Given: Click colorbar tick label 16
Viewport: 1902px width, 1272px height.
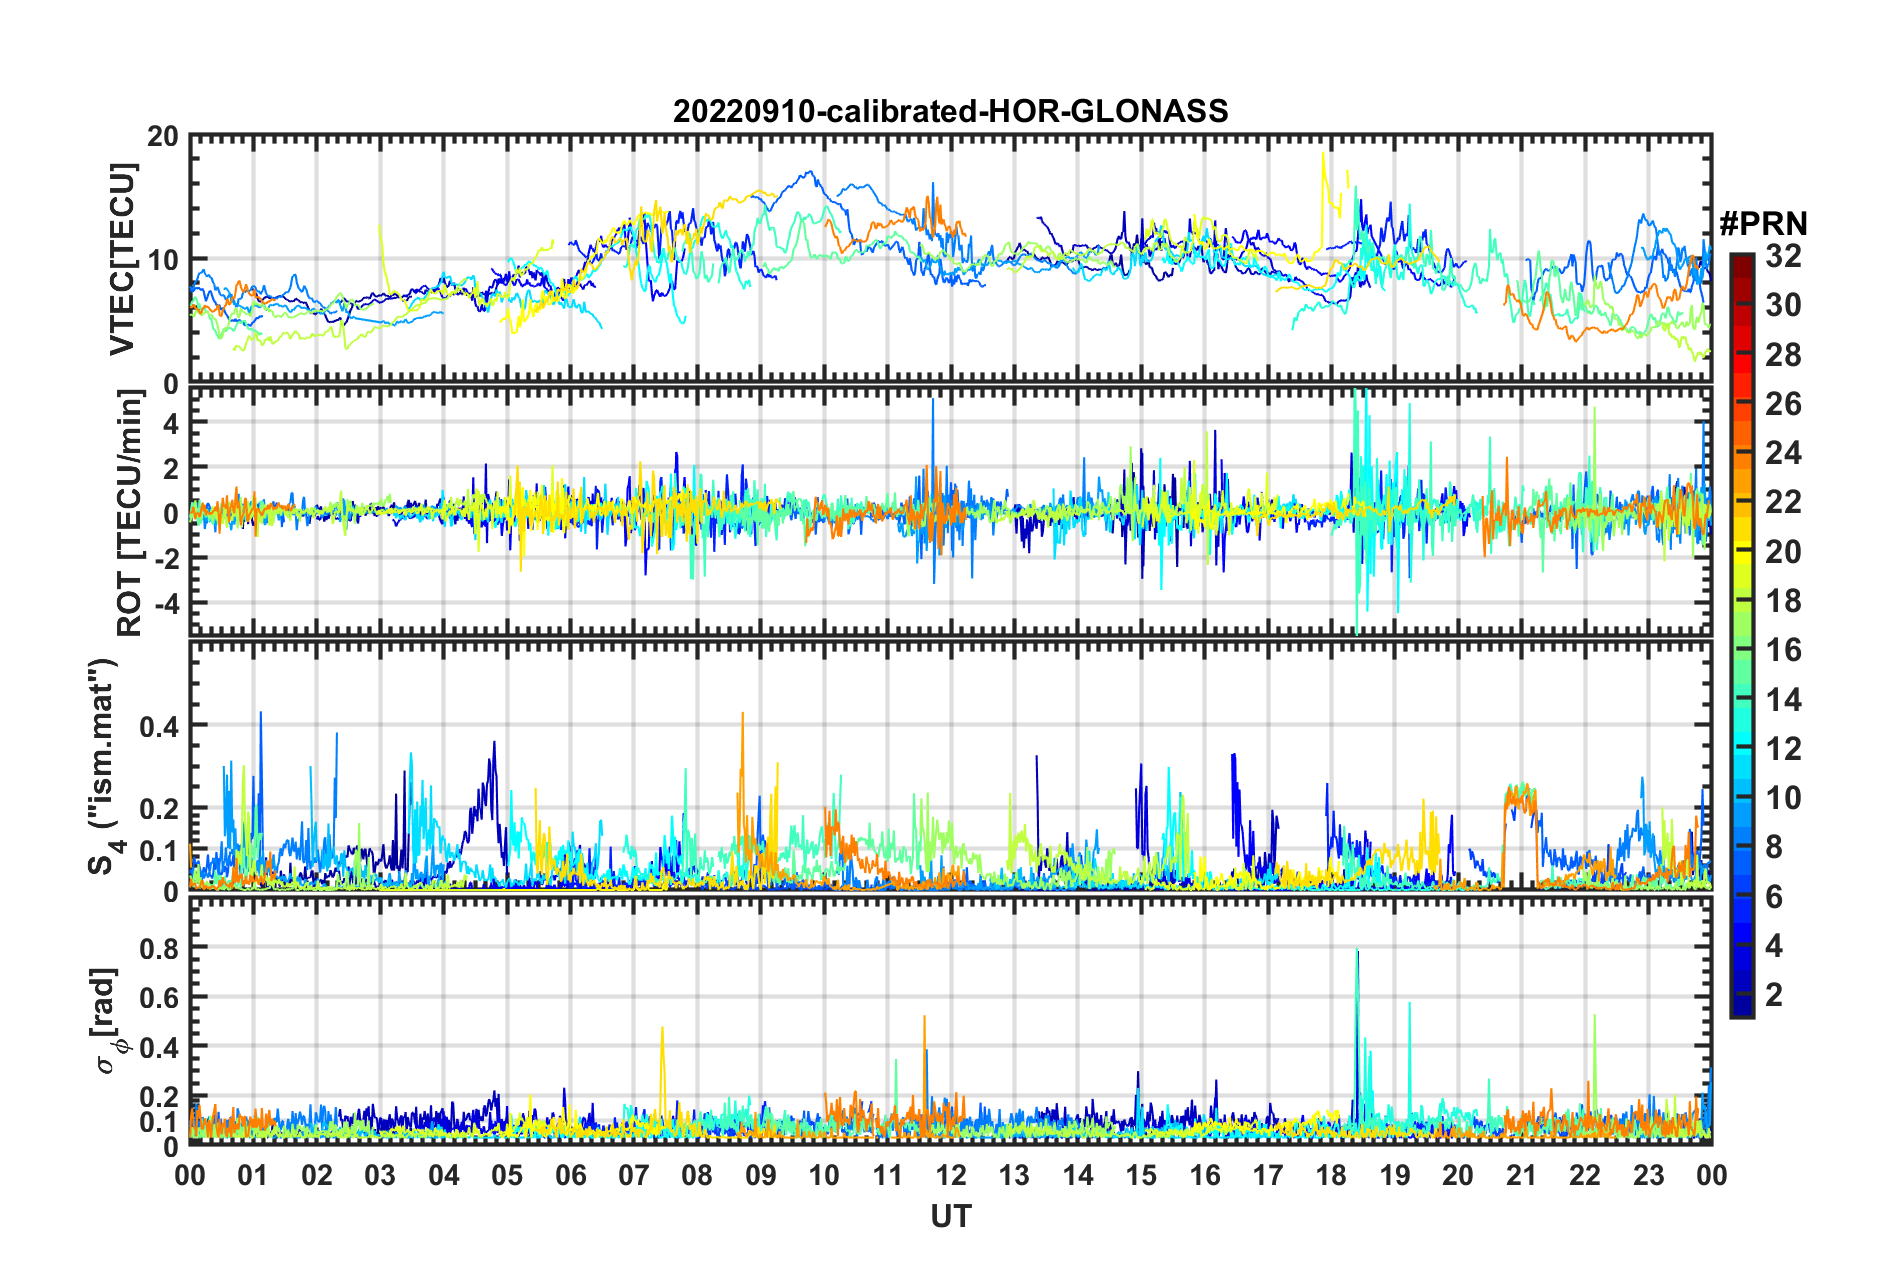Looking at the screenshot, I should (1783, 650).
